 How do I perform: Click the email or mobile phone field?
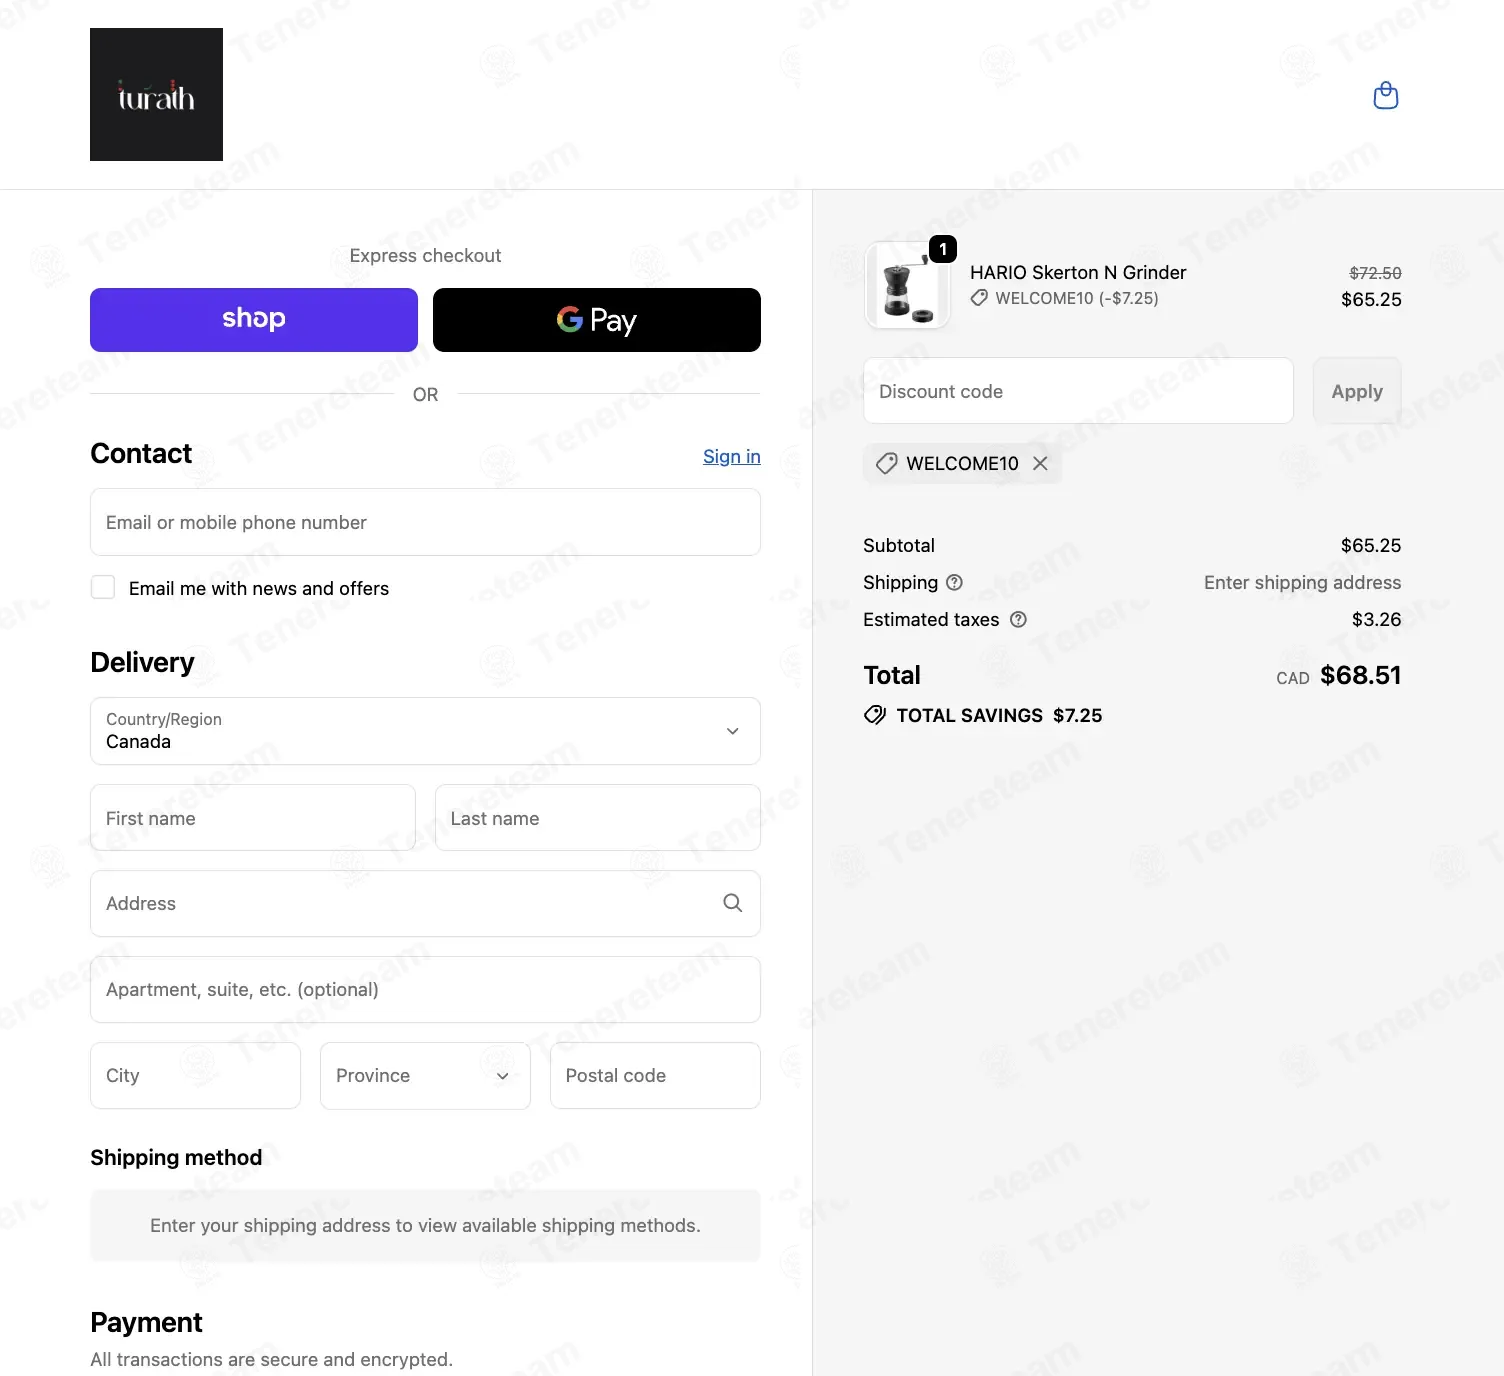[425, 522]
